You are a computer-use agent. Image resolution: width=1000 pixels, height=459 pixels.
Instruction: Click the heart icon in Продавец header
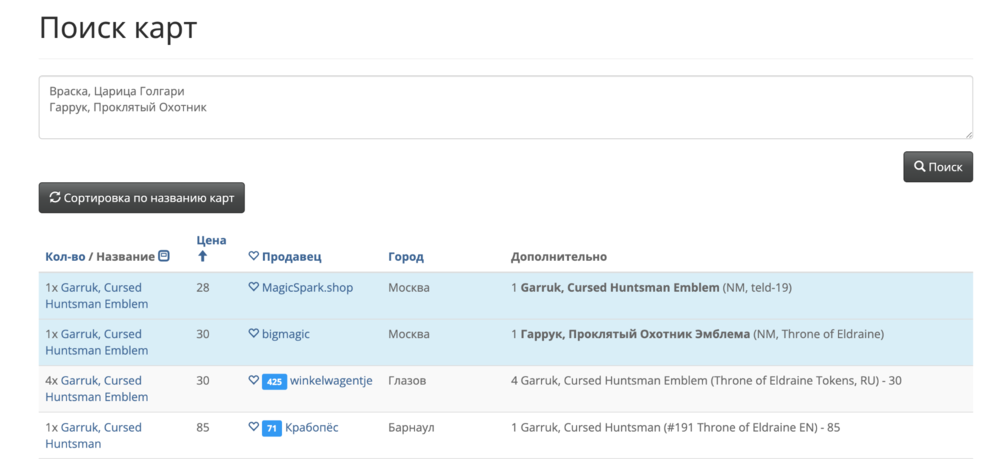pos(253,257)
